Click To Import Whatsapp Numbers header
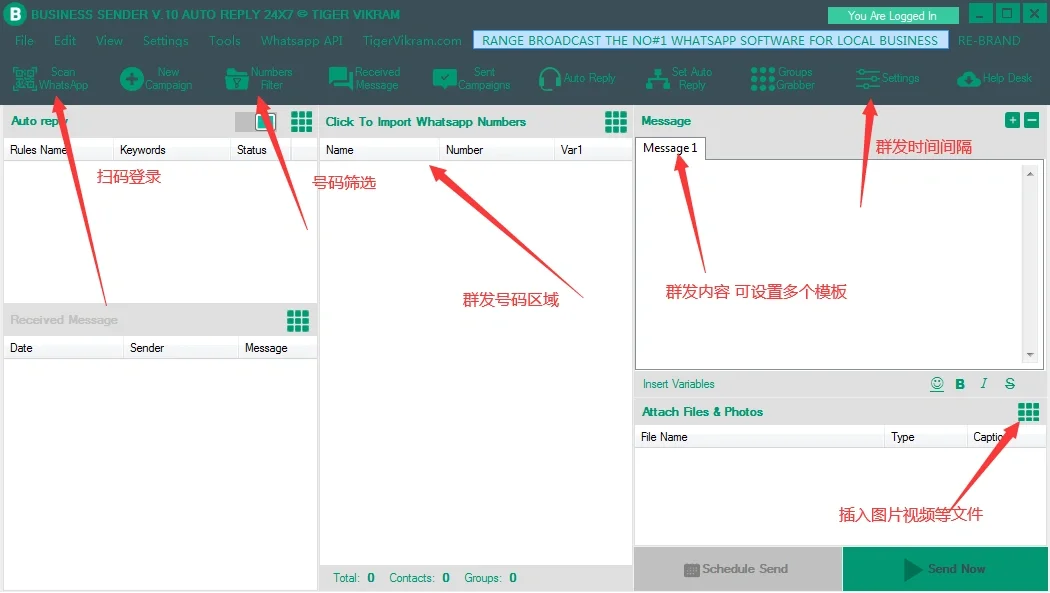Image resolution: width=1050 pixels, height=593 pixels. tap(425, 122)
